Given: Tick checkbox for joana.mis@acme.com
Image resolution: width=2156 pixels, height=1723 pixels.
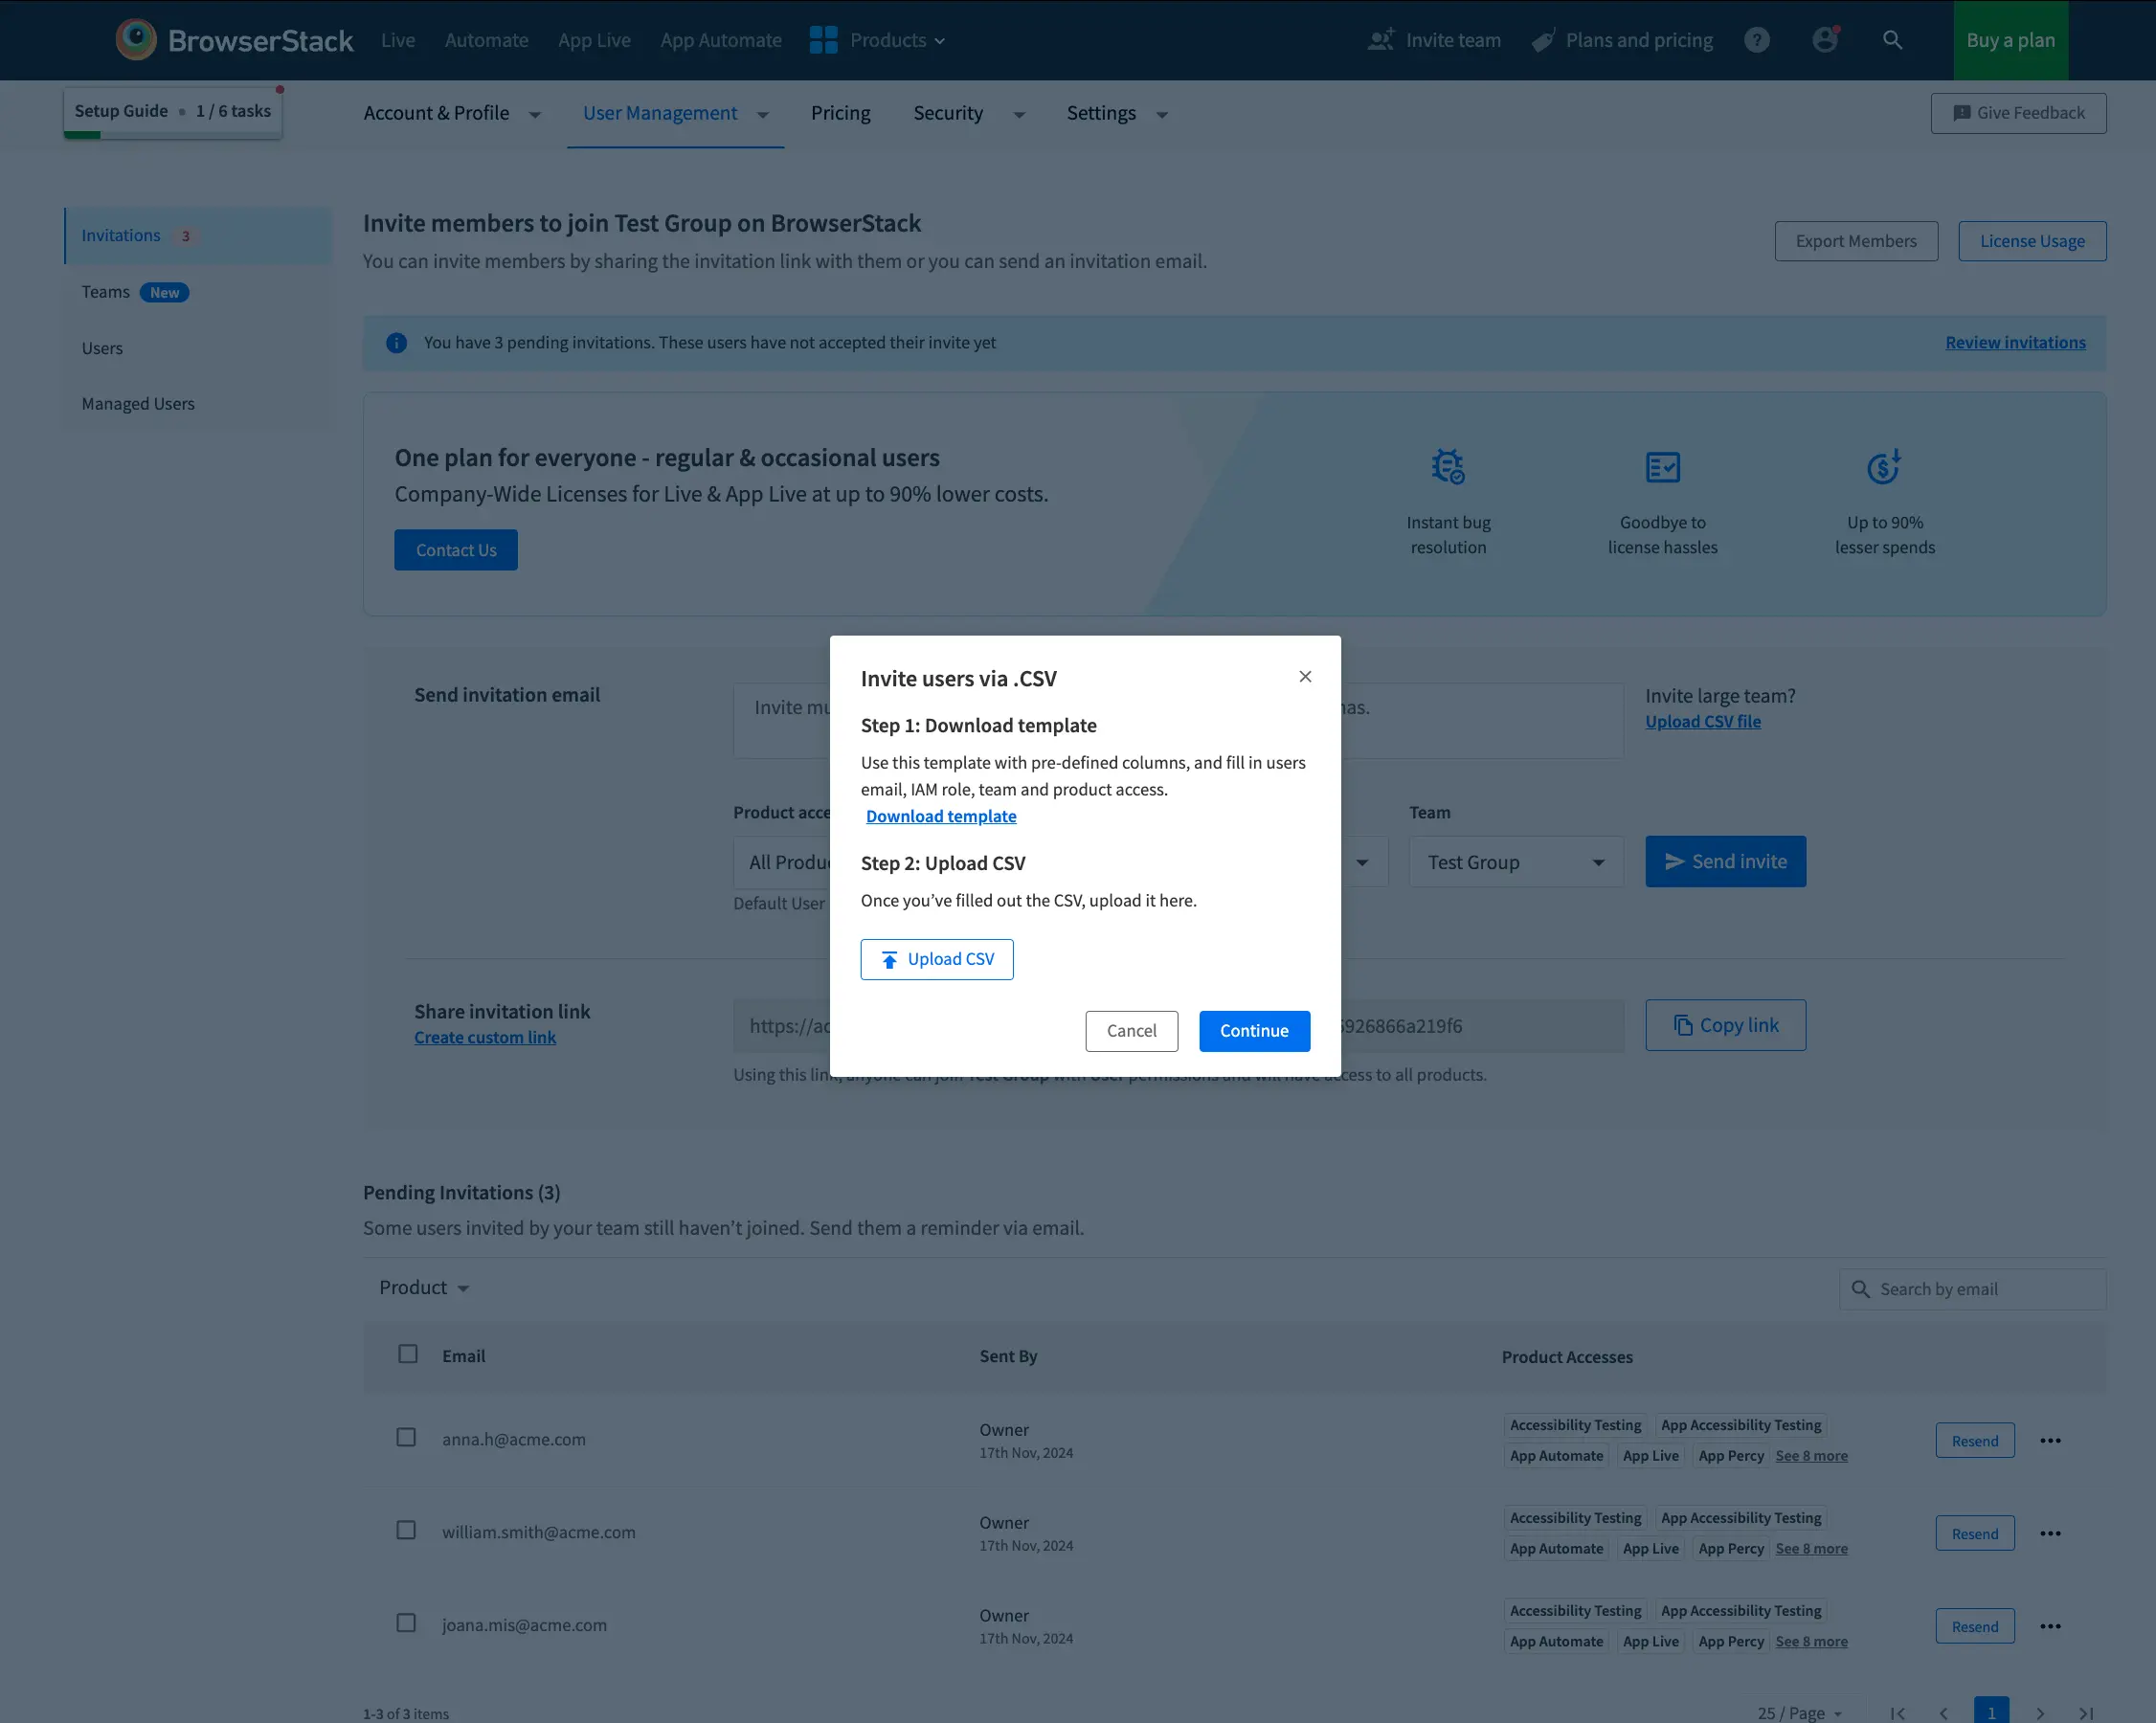Looking at the screenshot, I should pyautogui.click(x=406, y=1623).
